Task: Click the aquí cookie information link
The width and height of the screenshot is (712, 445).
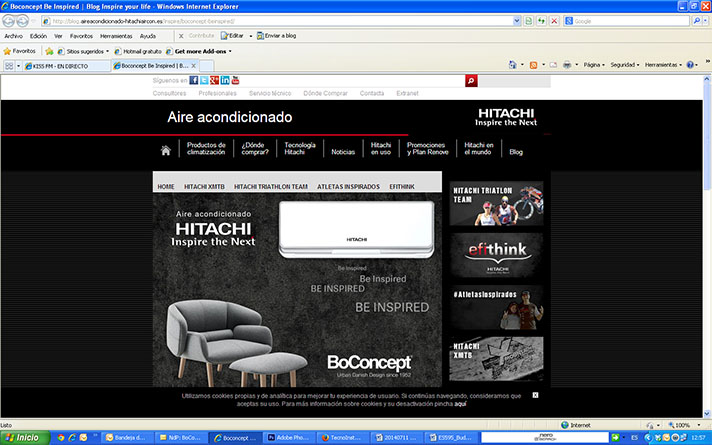Action: click(460, 404)
